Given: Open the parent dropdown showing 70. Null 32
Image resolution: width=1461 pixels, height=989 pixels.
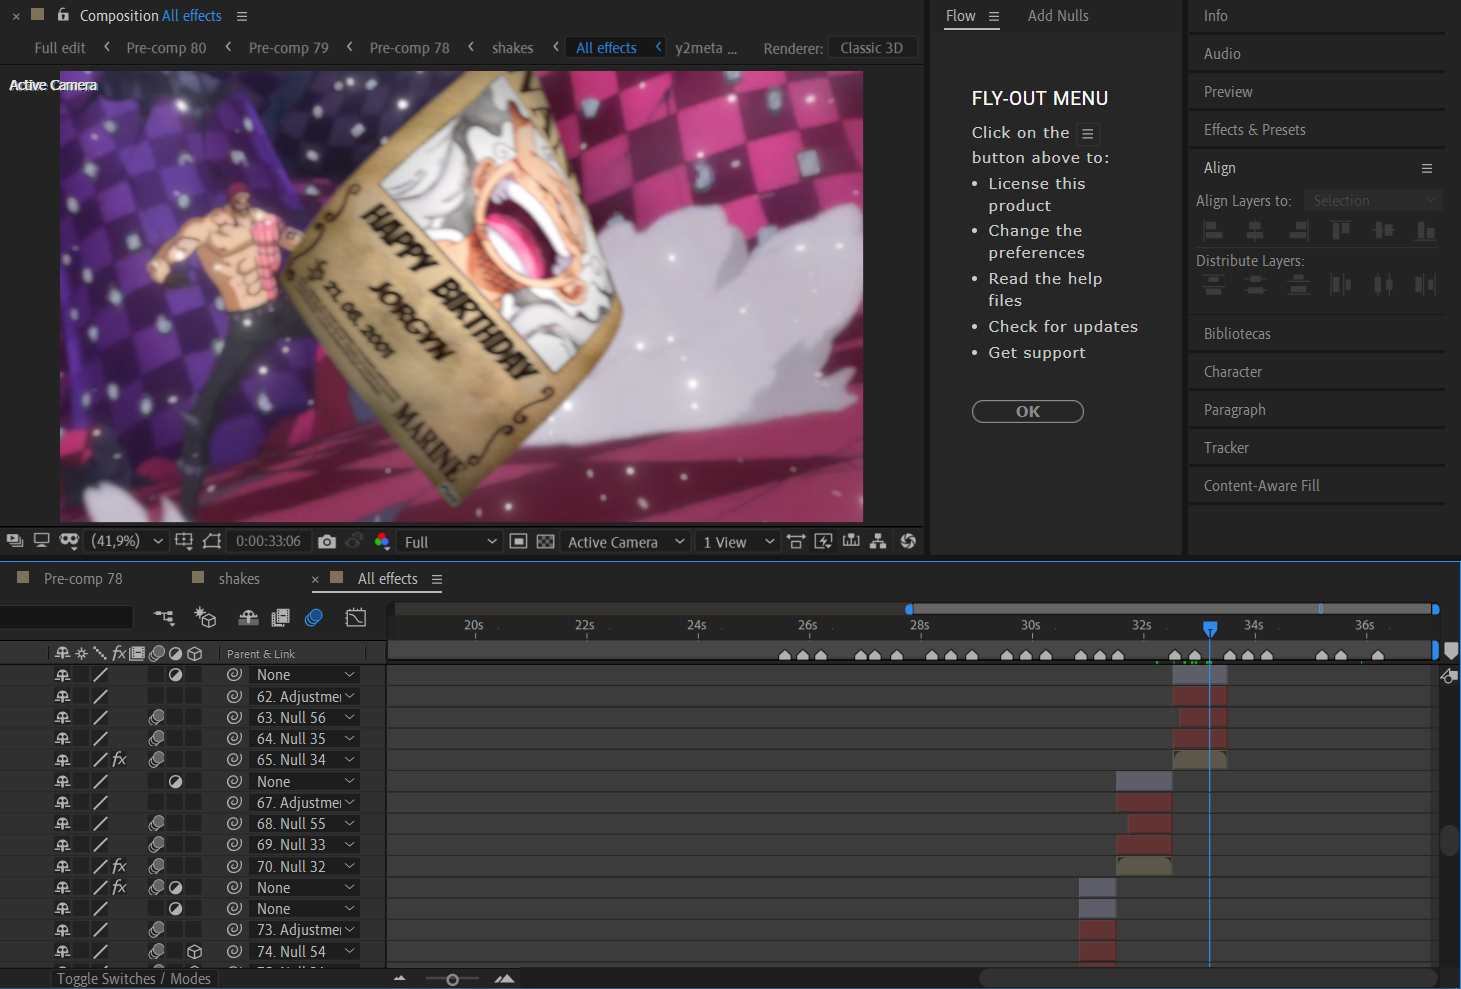Looking at the screenshot, I should point(304,866).
